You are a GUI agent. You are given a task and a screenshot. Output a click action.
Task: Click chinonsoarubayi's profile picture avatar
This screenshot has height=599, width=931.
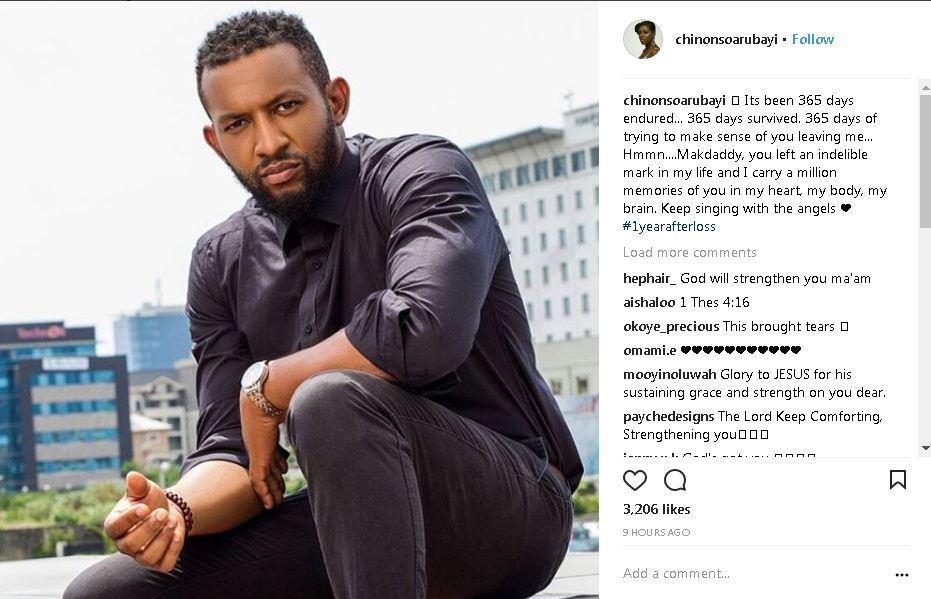[642, 39]
